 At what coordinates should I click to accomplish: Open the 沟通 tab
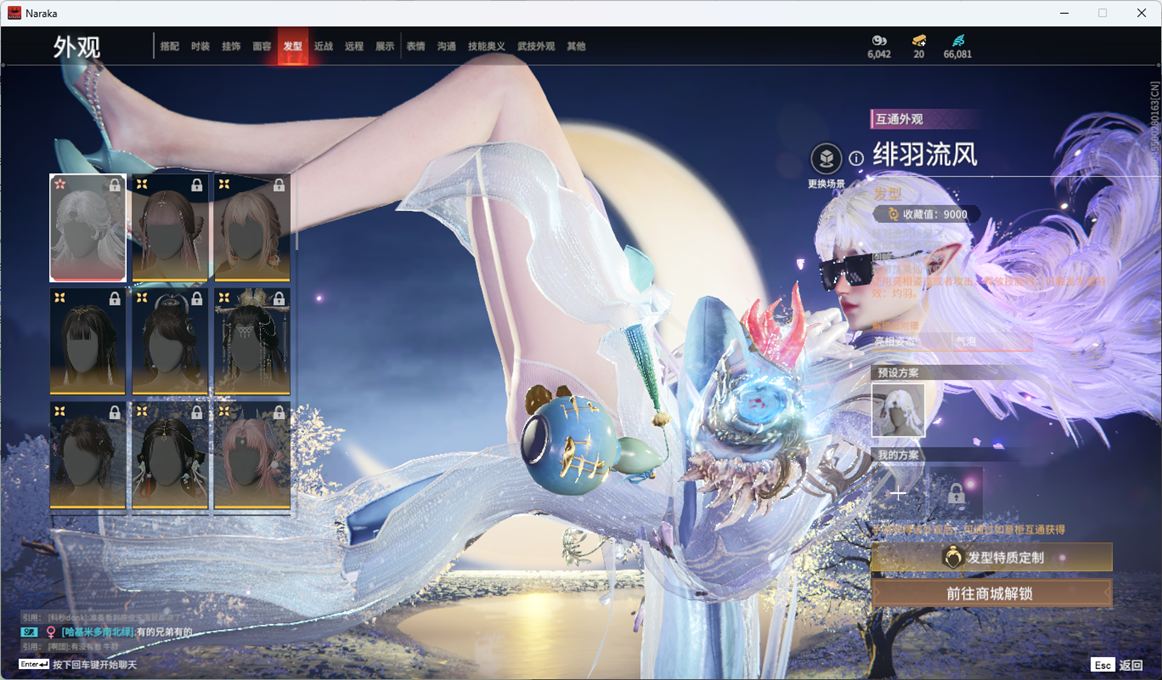pos(446,46)
